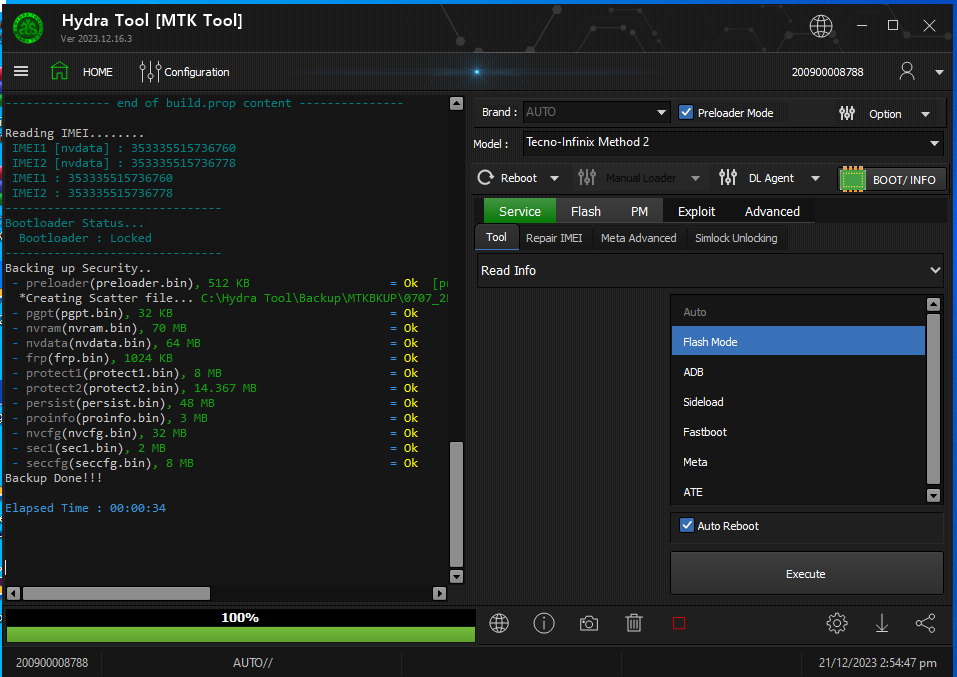Select Fastboot in the mode list
The width and height of the screenshot is (957, 677).
pos(798,432)
